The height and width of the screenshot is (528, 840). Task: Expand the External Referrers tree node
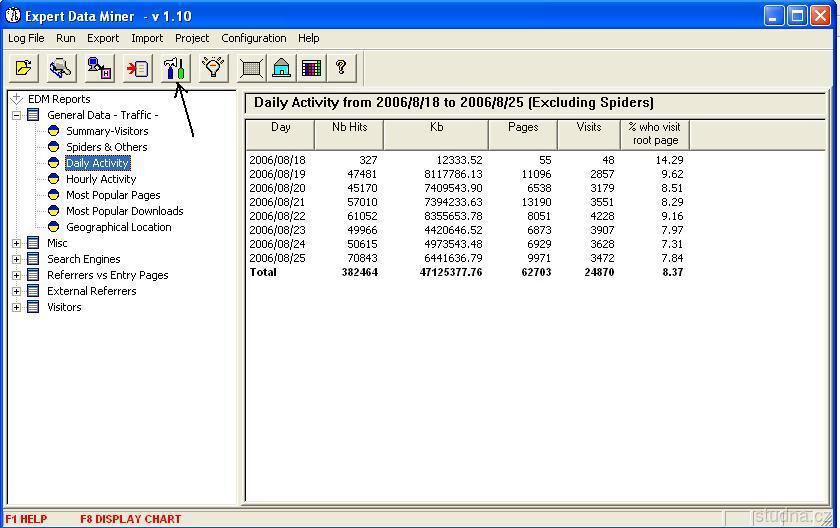coord(17,291)
